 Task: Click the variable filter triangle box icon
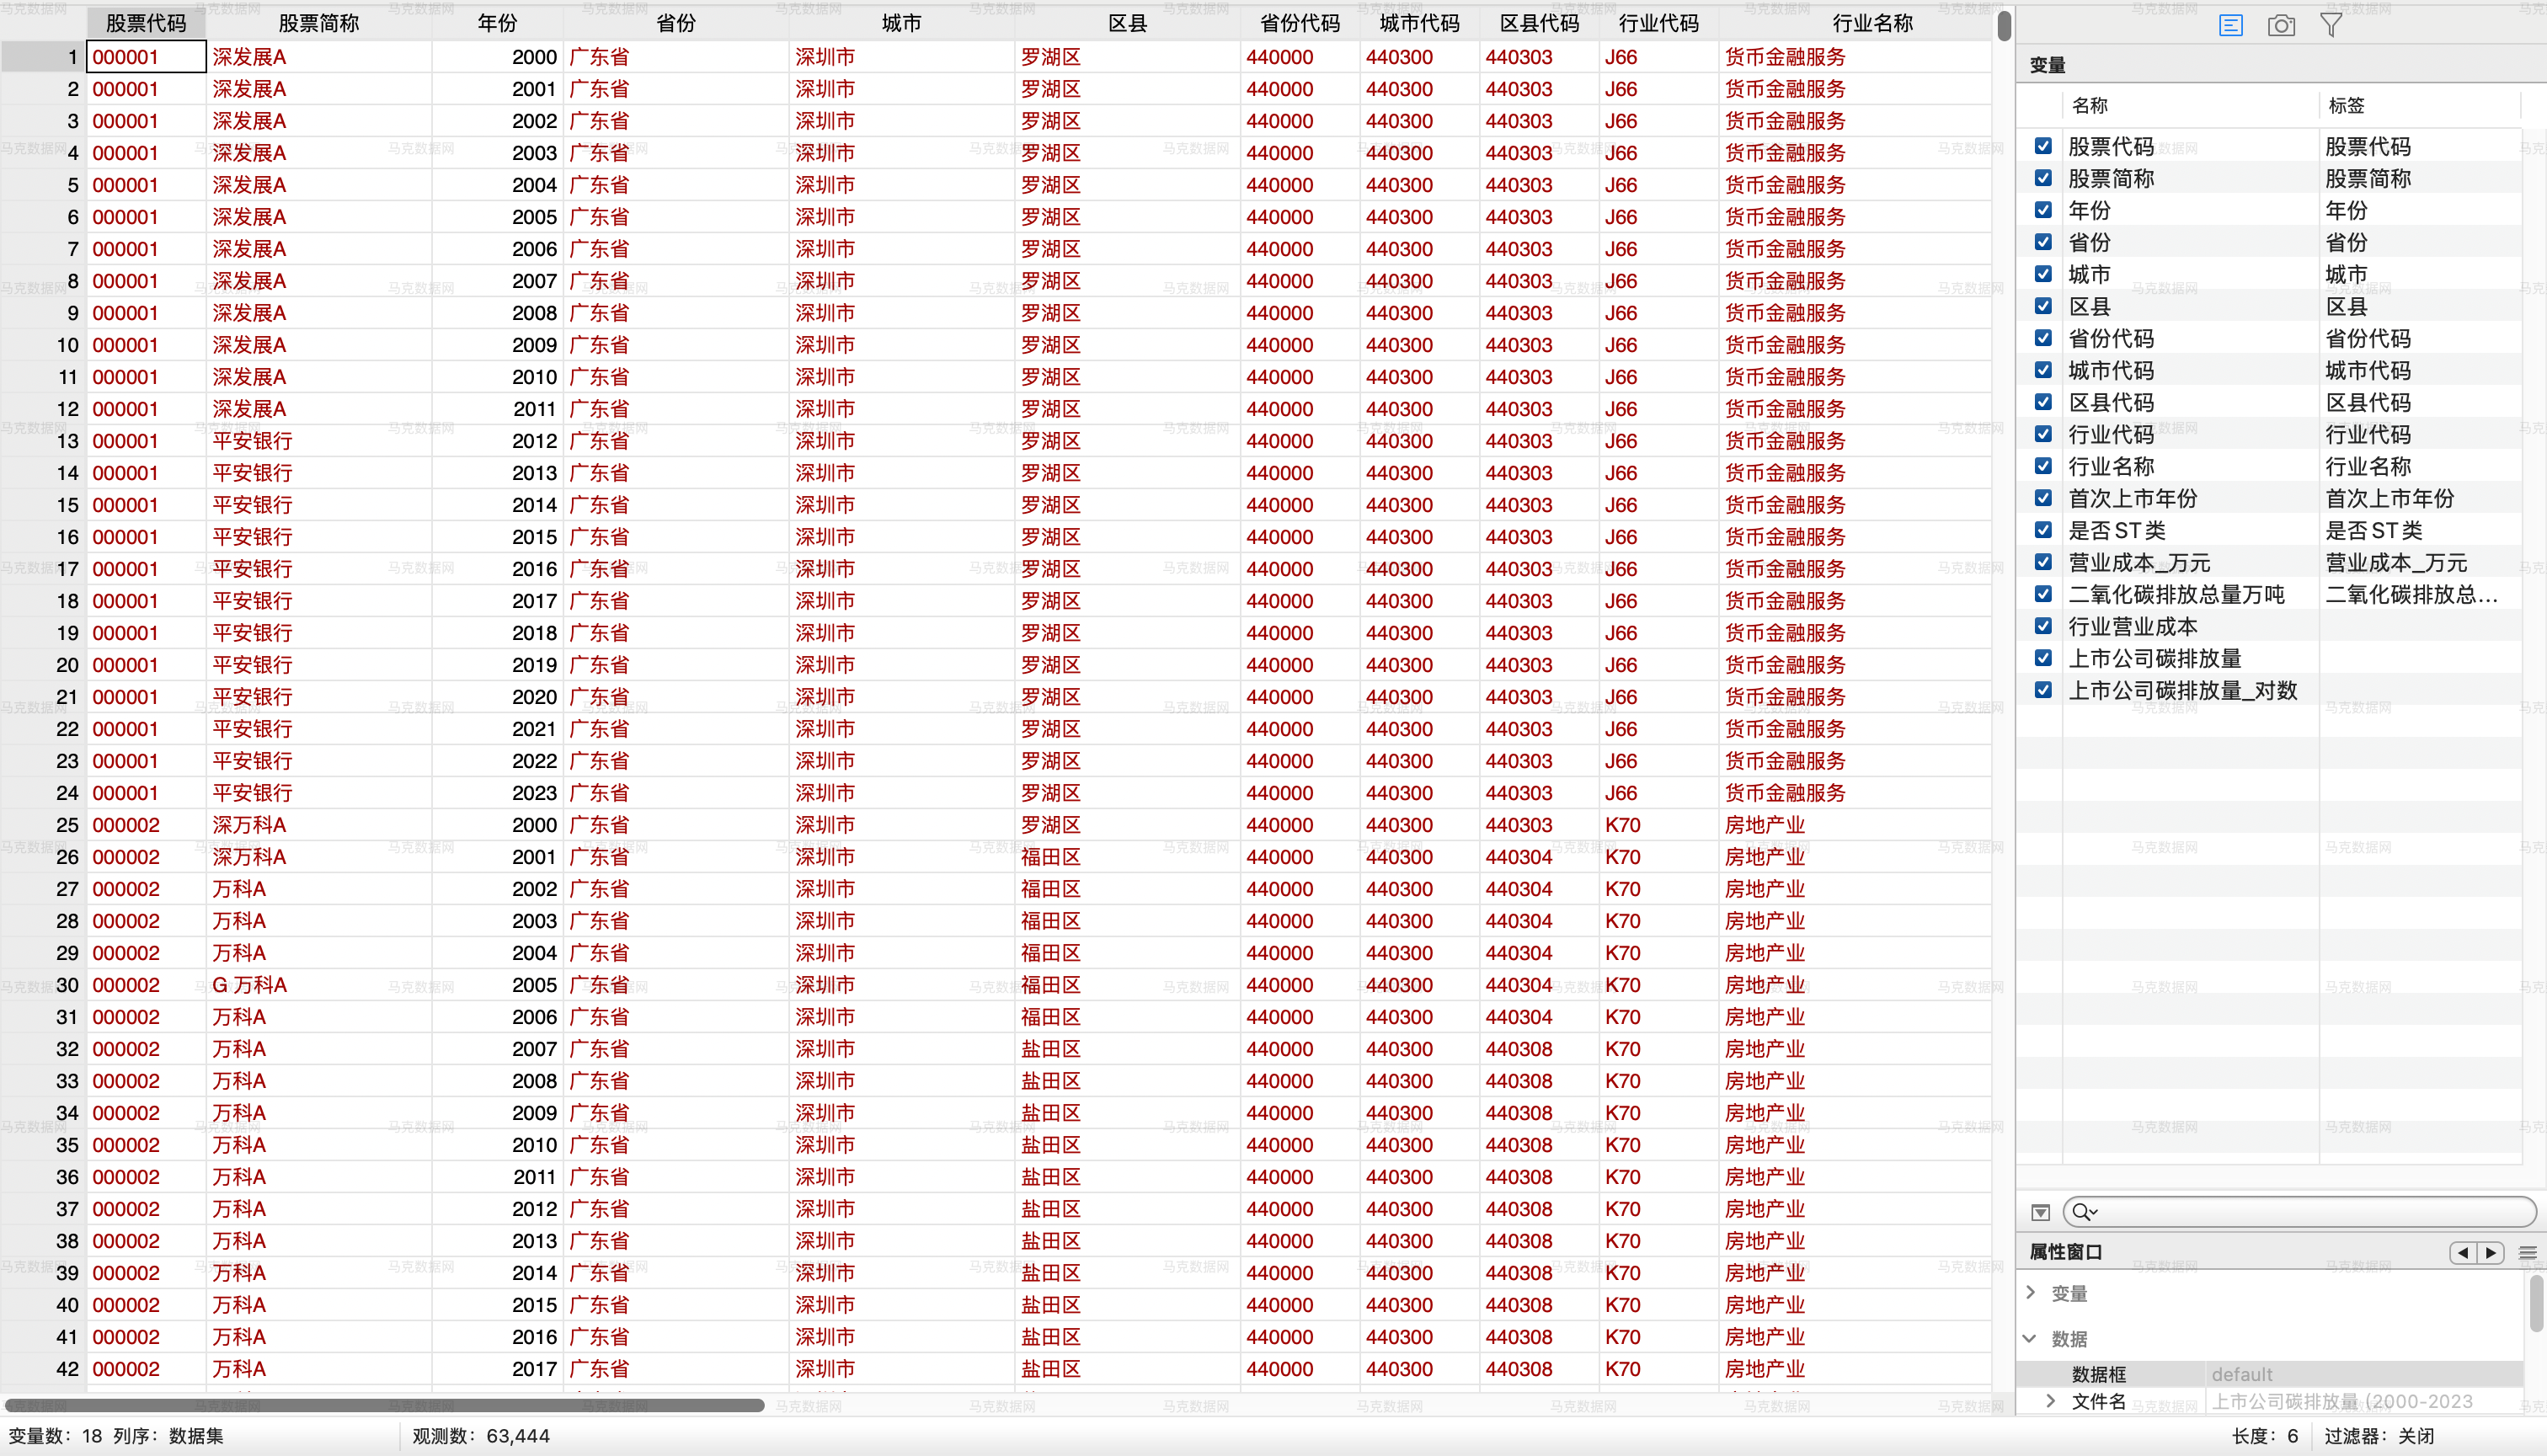pyautogui.click(x=2041, y=1212)
